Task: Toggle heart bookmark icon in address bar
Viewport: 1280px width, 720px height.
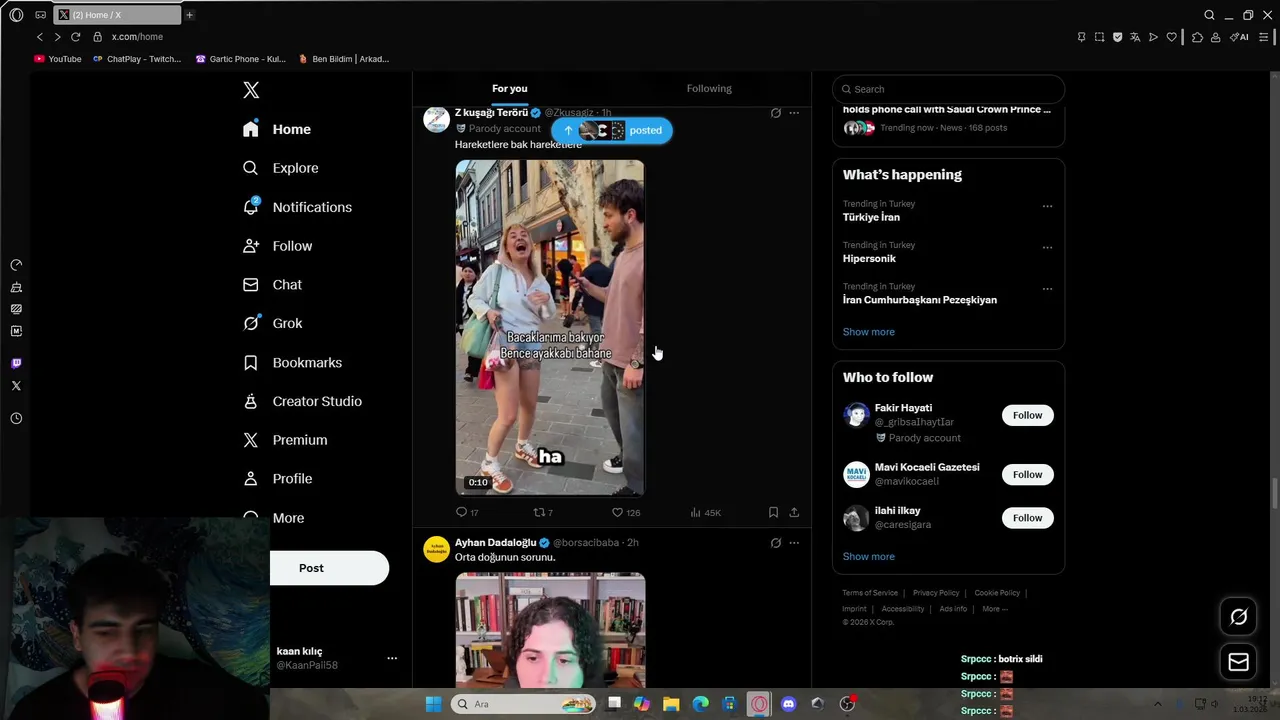Action: point(1171,37)
